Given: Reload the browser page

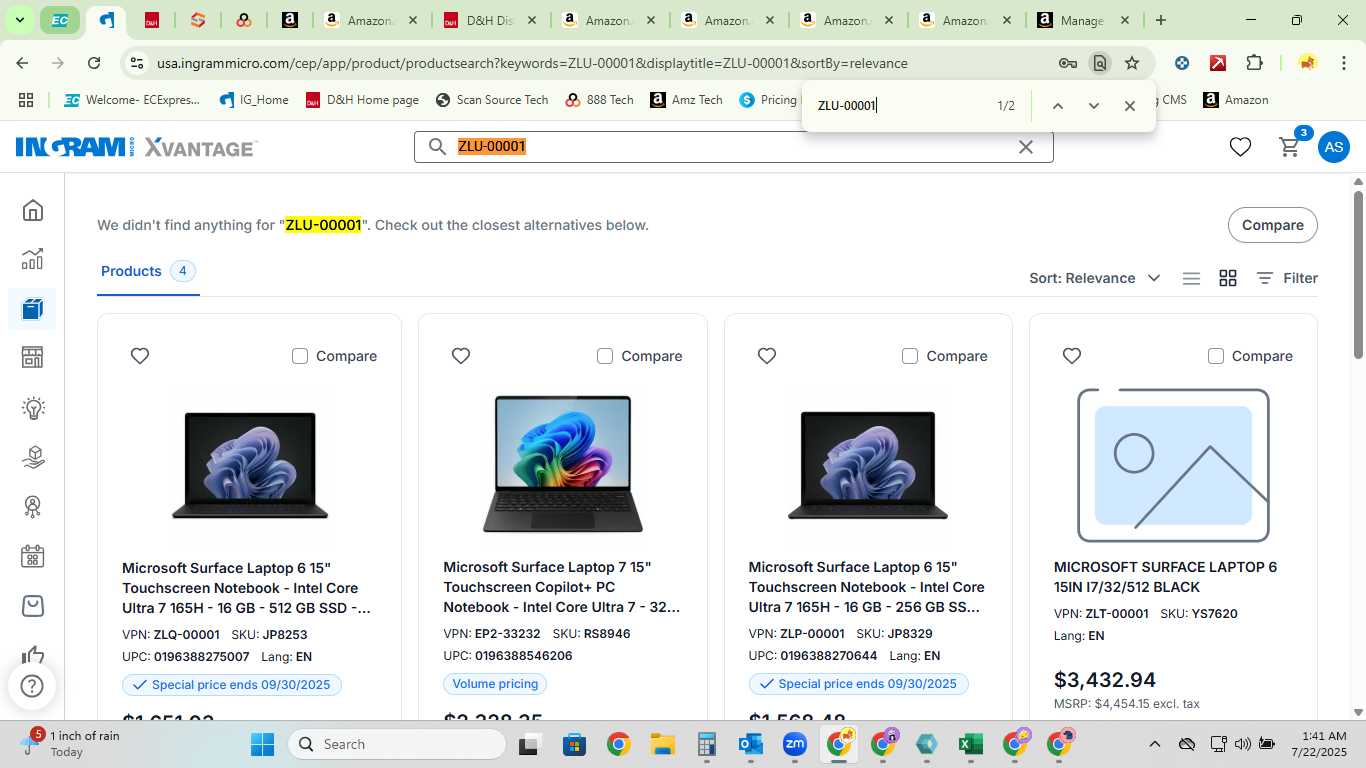Looking at the screenshot, I should pos(94,63).
